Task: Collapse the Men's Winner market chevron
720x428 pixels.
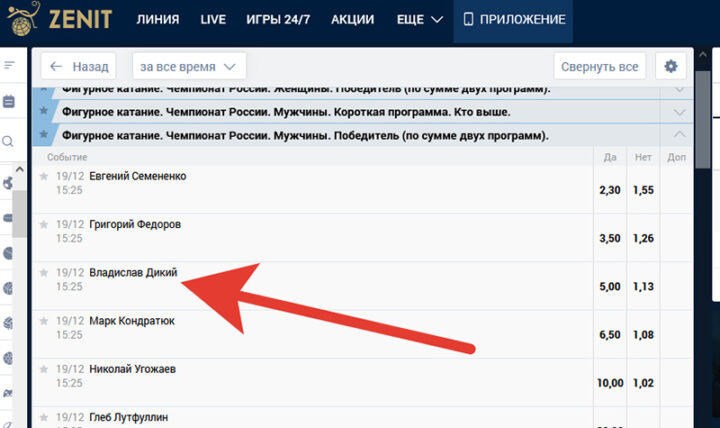Action: point(680,134)
